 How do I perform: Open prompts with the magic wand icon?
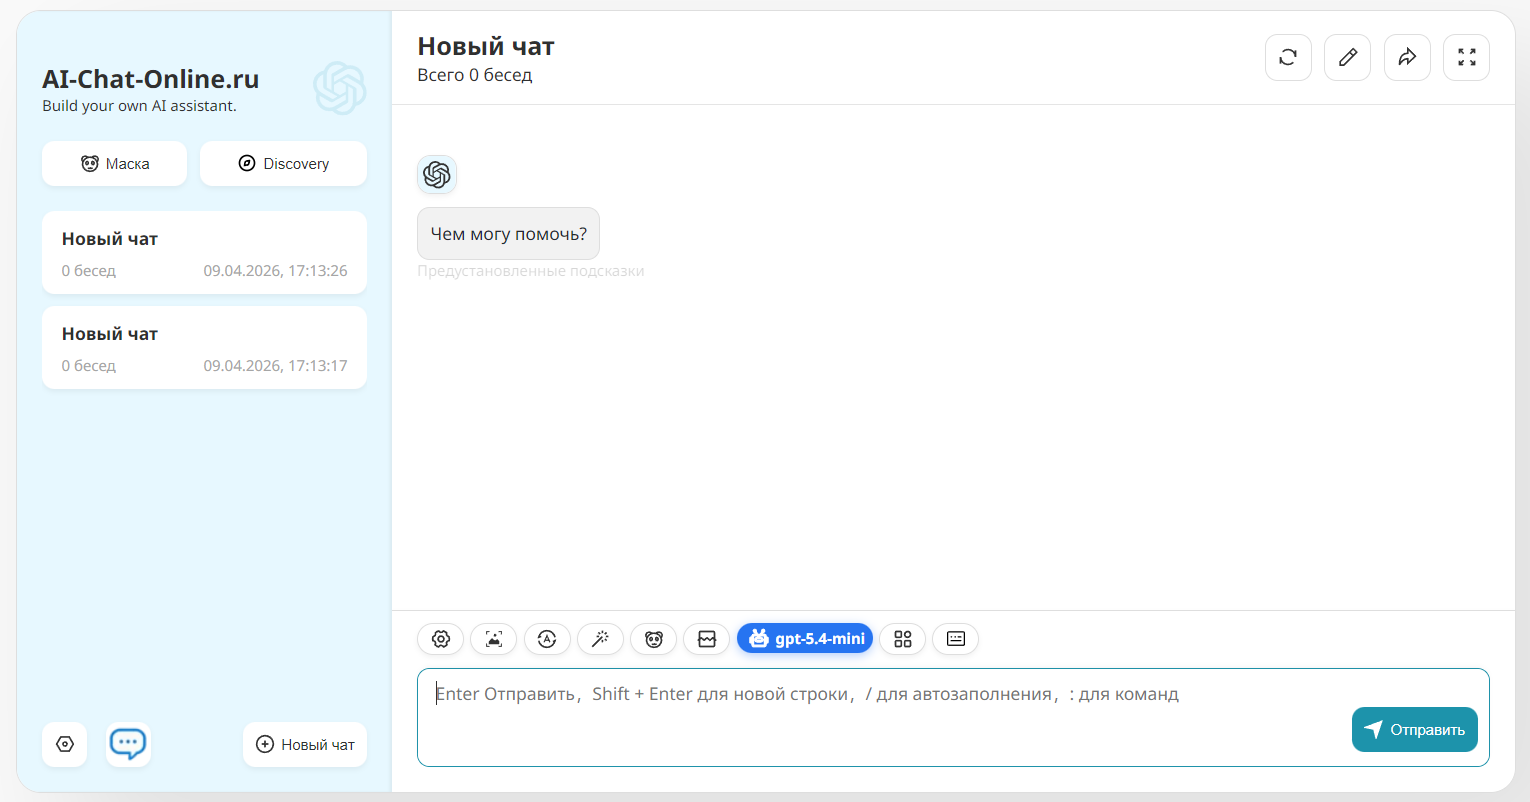tap(600, 639)
